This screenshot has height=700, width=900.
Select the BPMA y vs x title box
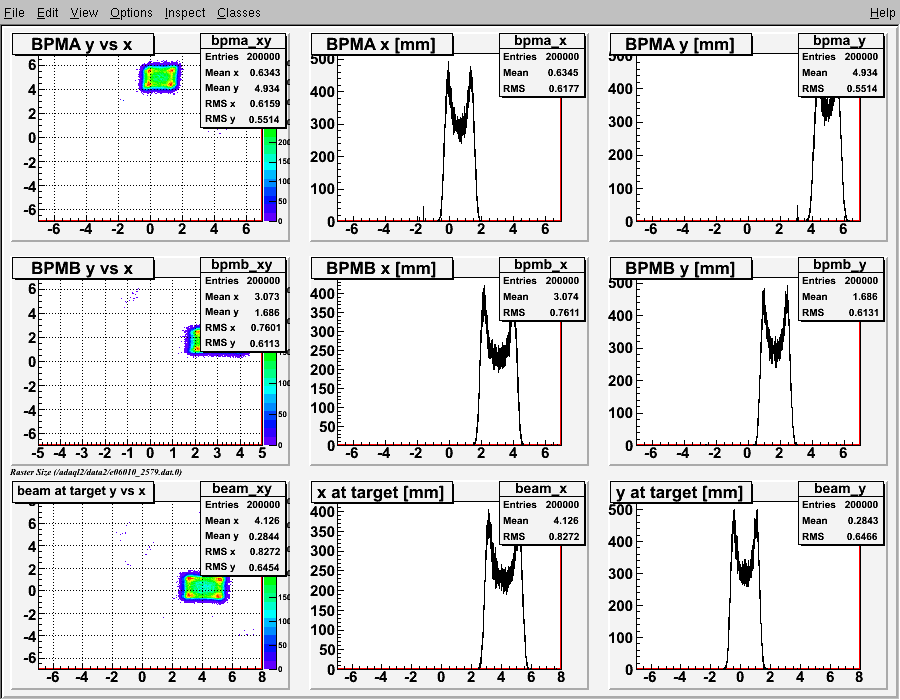[x=83, y=44]
